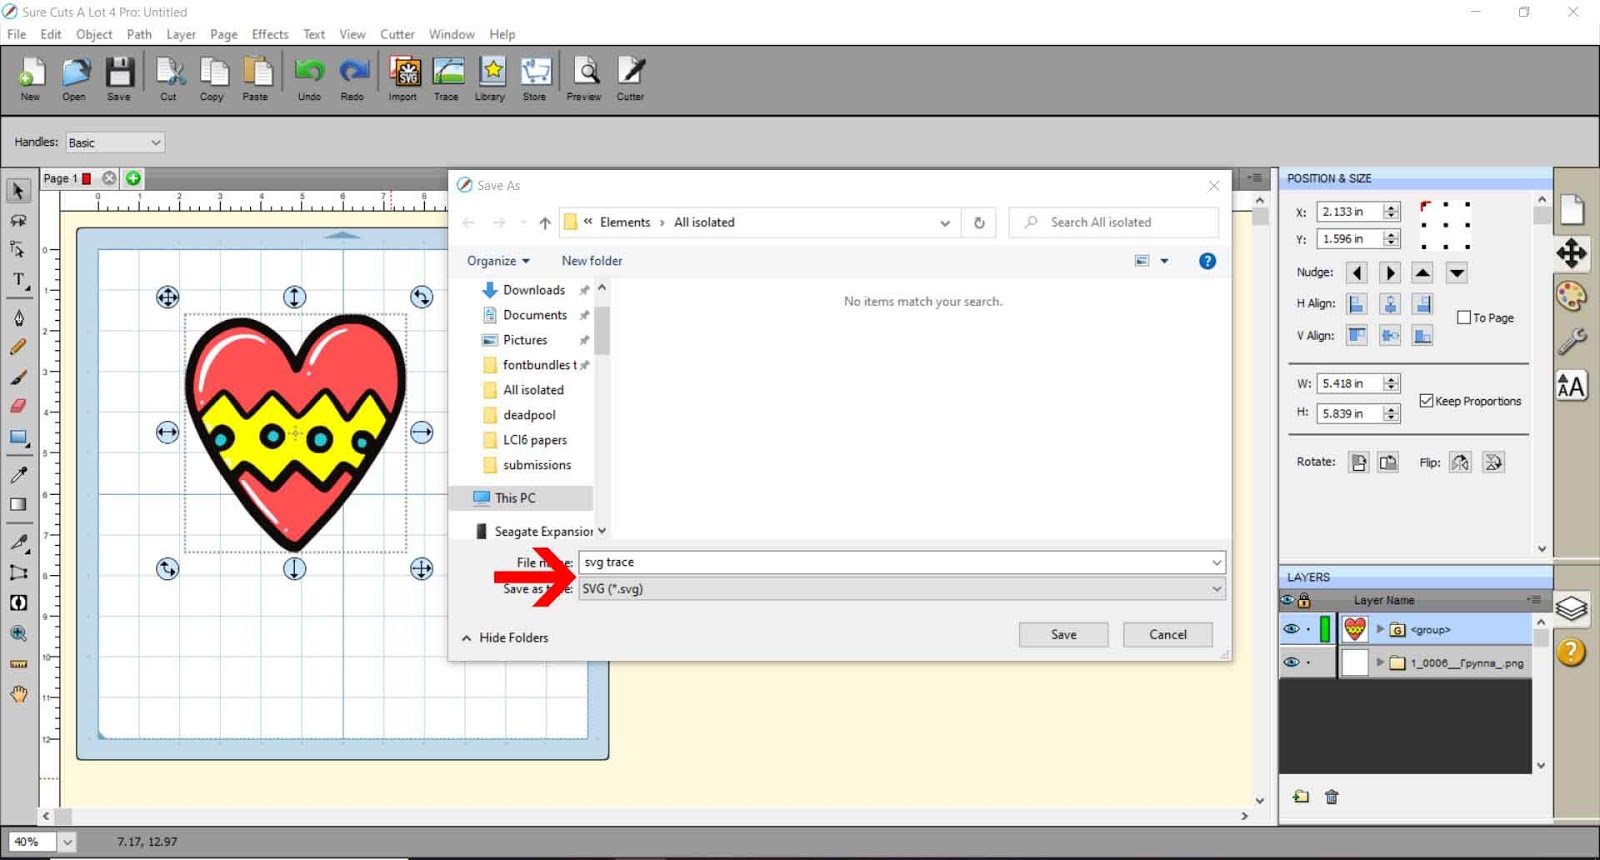Click the Copy toolbar icon

212,79
